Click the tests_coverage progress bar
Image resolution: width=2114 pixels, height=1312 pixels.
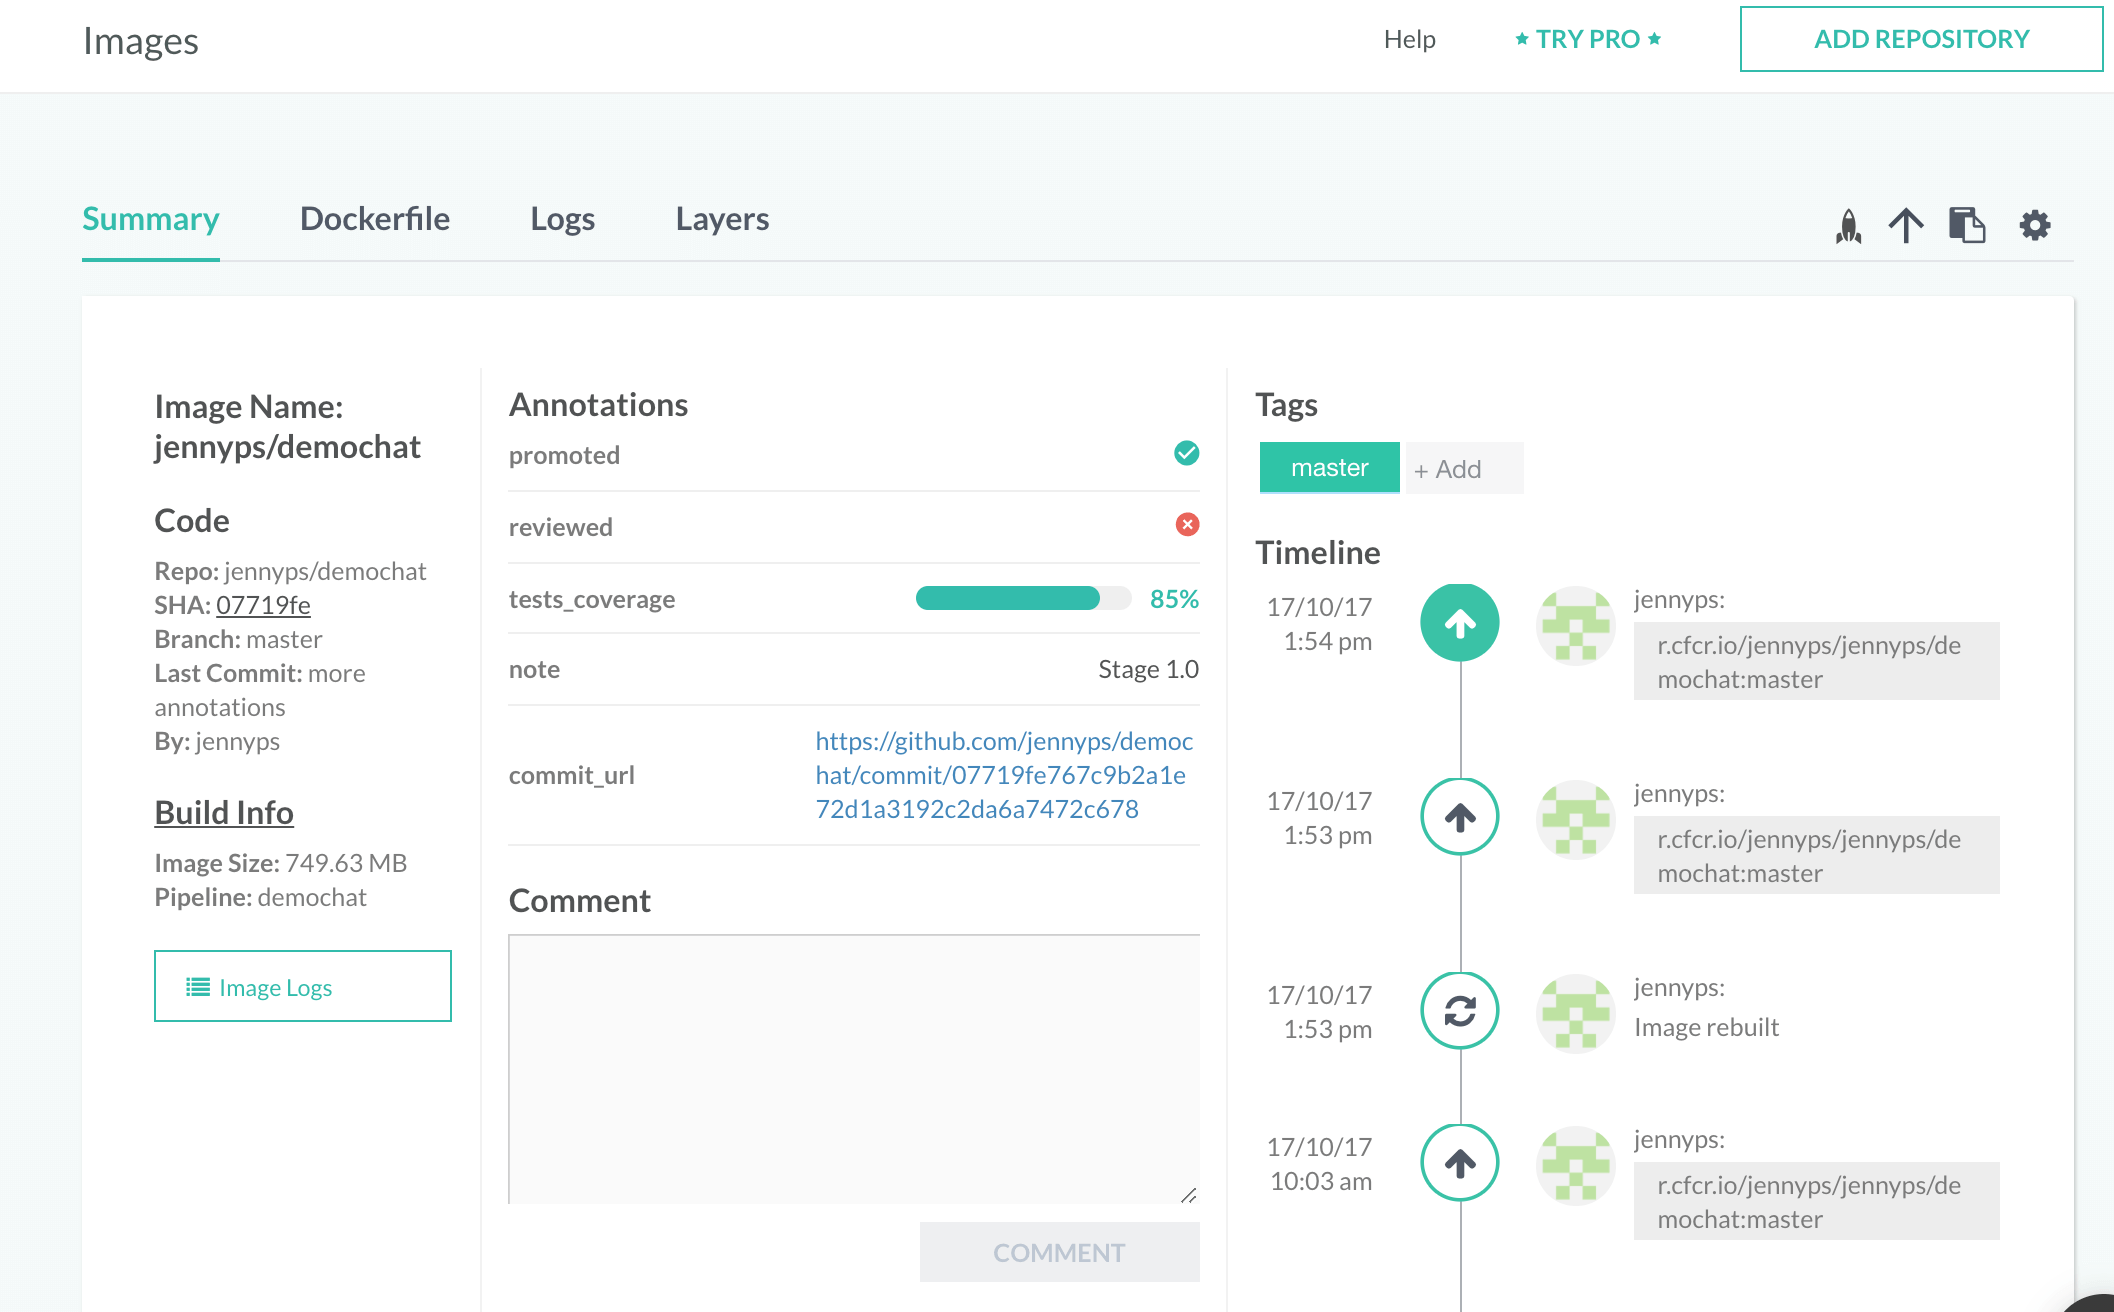coord(1023,599)
